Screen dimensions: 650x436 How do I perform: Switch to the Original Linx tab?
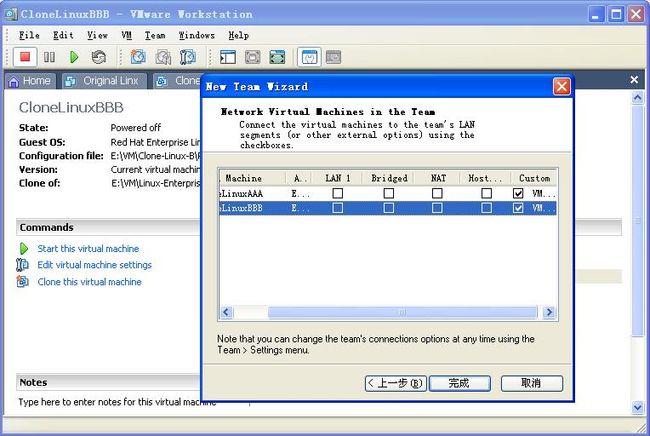click(104, 81)
